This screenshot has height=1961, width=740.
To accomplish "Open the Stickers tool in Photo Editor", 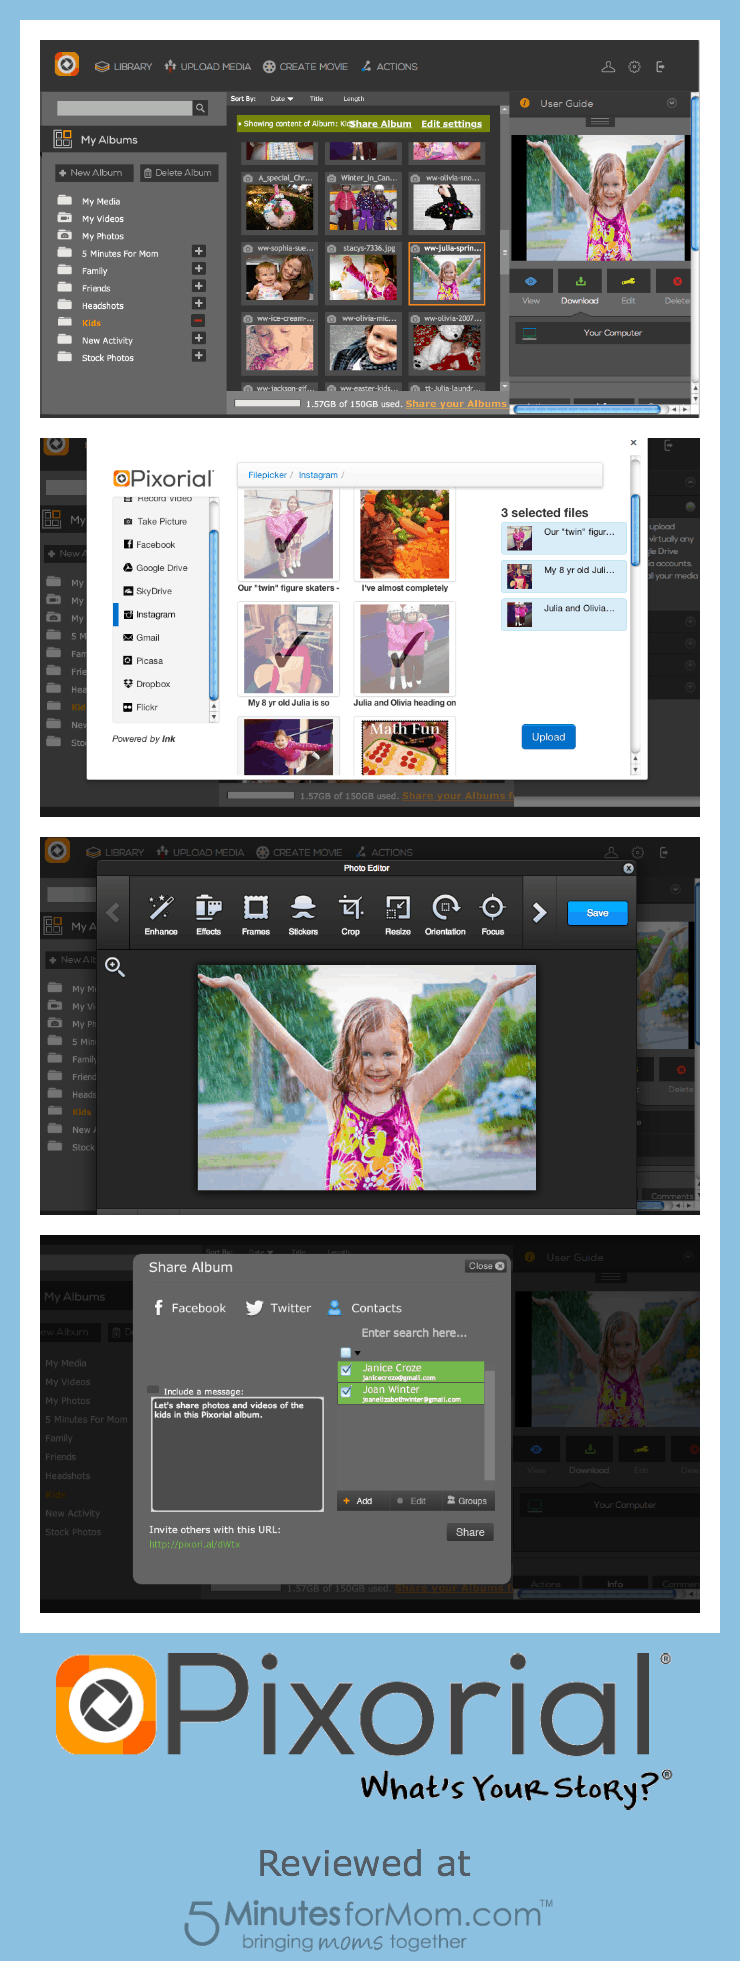I will [x=303, y=914].
